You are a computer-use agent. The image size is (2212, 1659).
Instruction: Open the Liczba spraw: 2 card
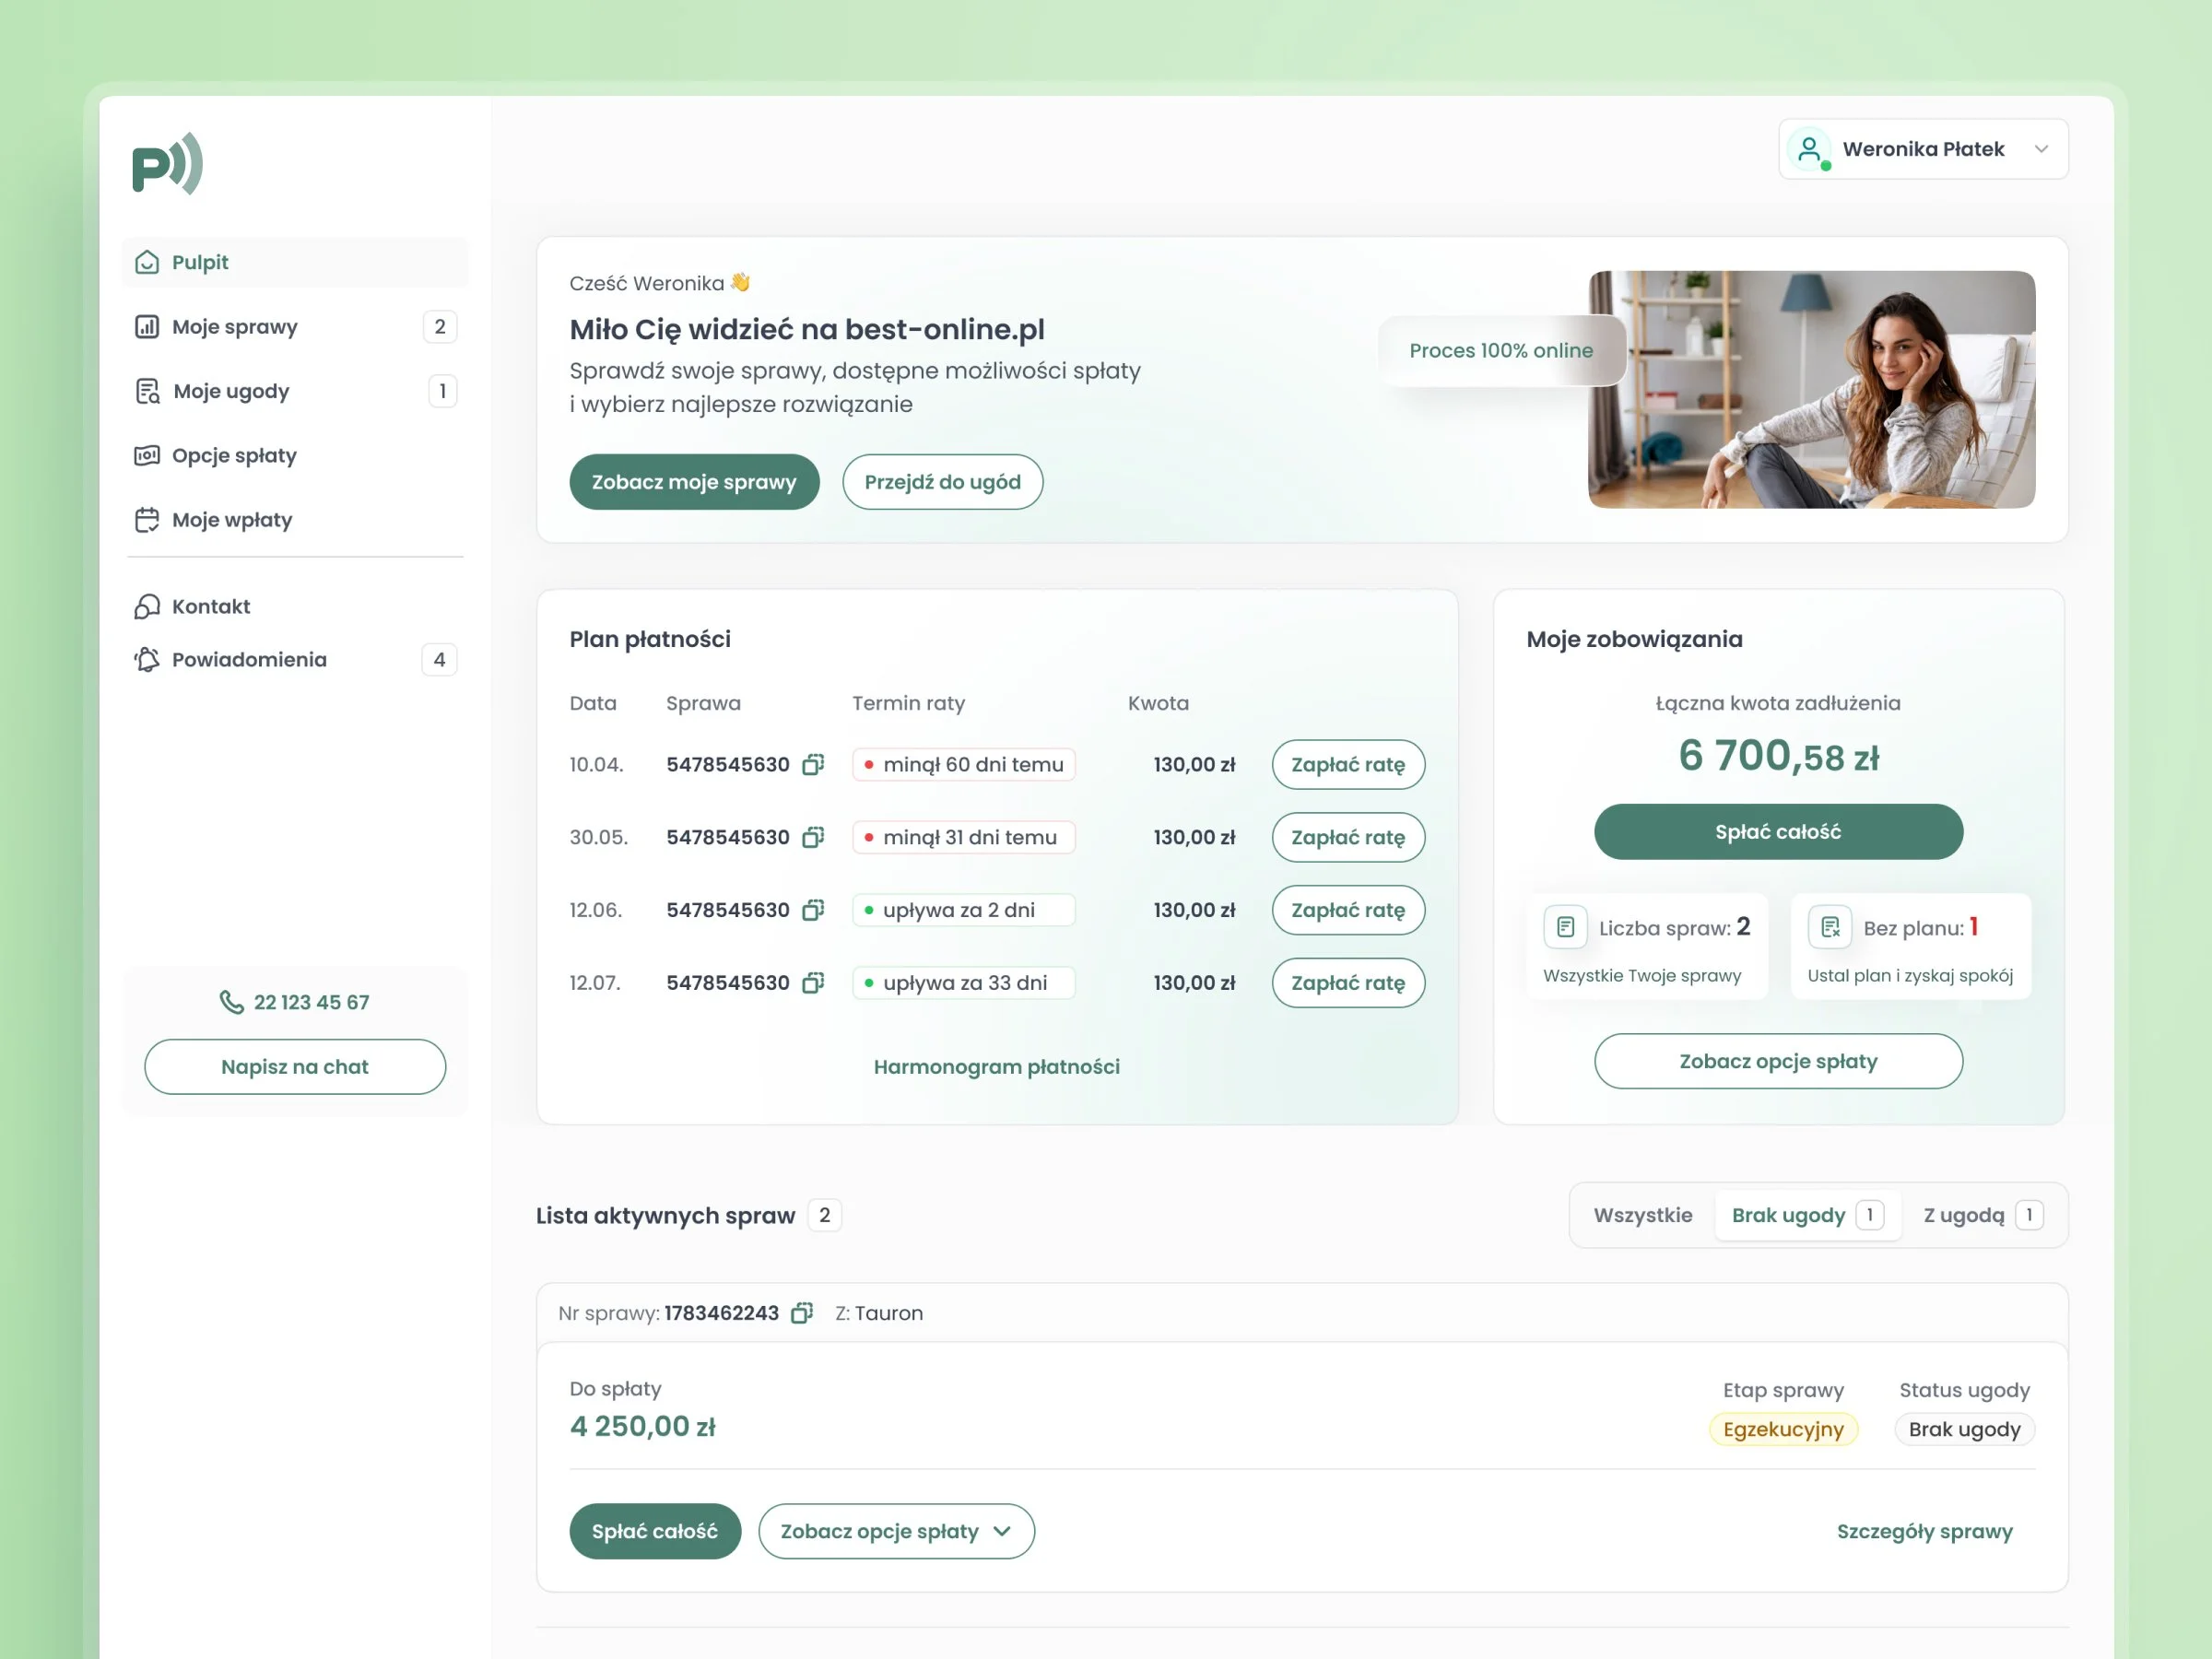pos(1647,946)
